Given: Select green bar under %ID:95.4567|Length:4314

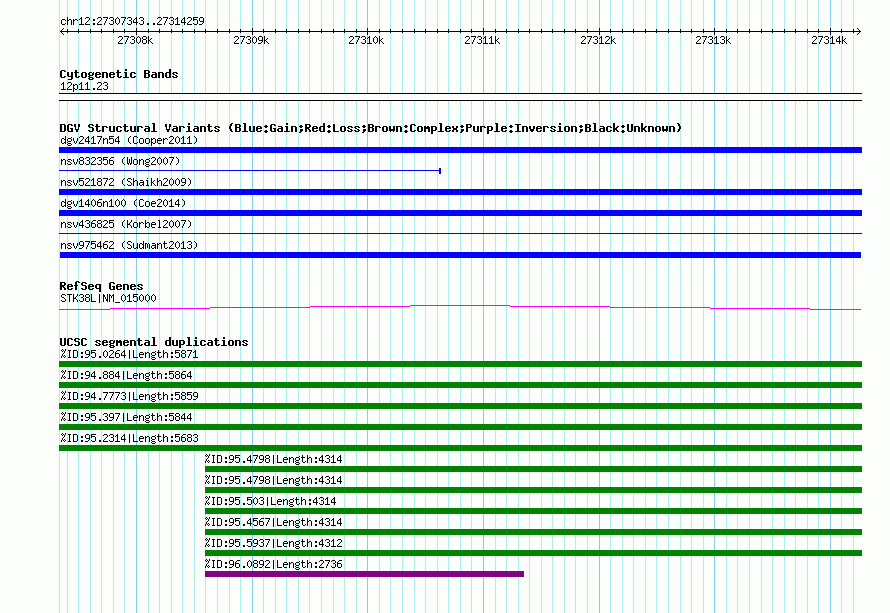Looking at the screenshot, I should pyautogui.click(x=534, y=532).
